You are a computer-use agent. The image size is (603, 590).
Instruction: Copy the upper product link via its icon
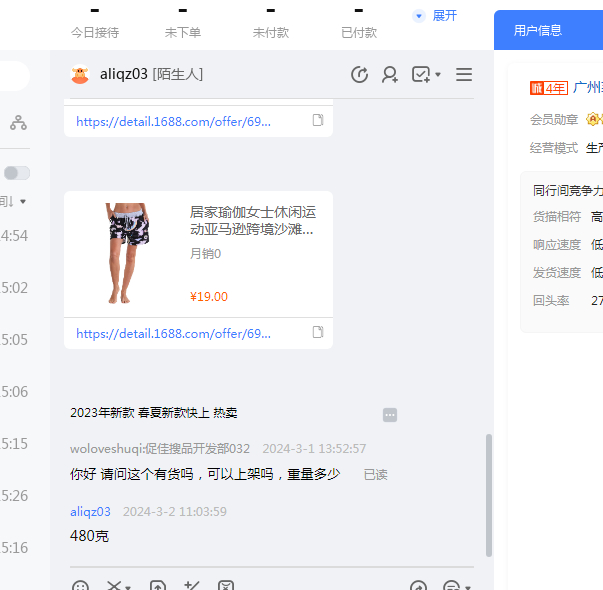(x=318, y=121)
